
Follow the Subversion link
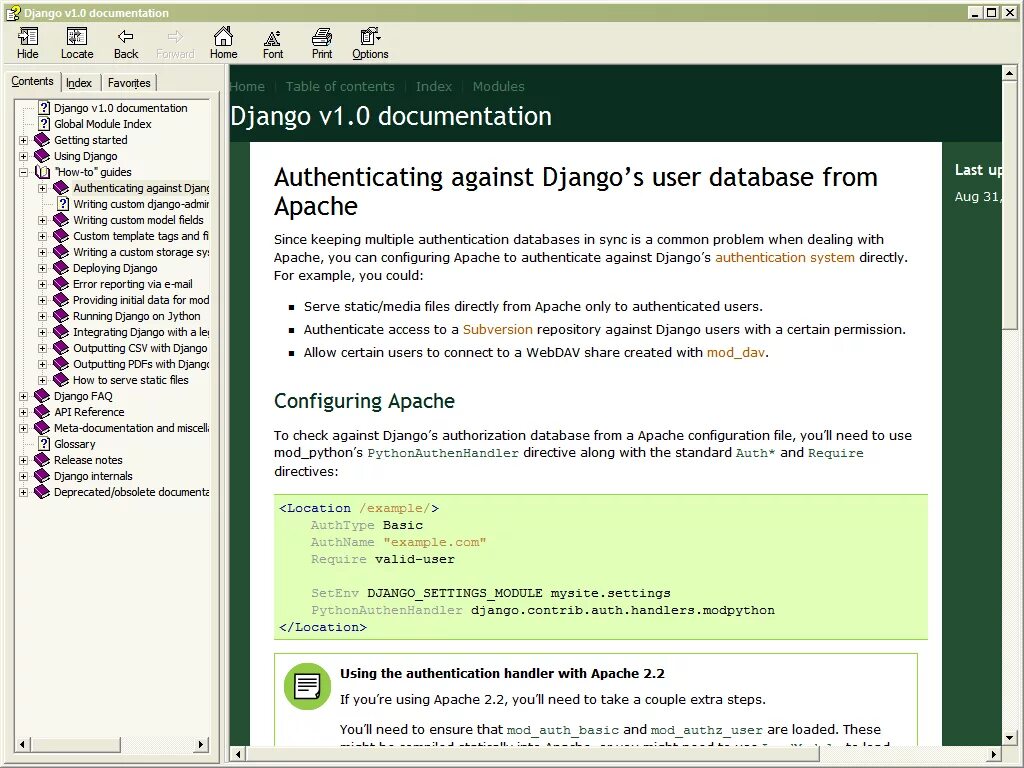click(x=498, y=329)
